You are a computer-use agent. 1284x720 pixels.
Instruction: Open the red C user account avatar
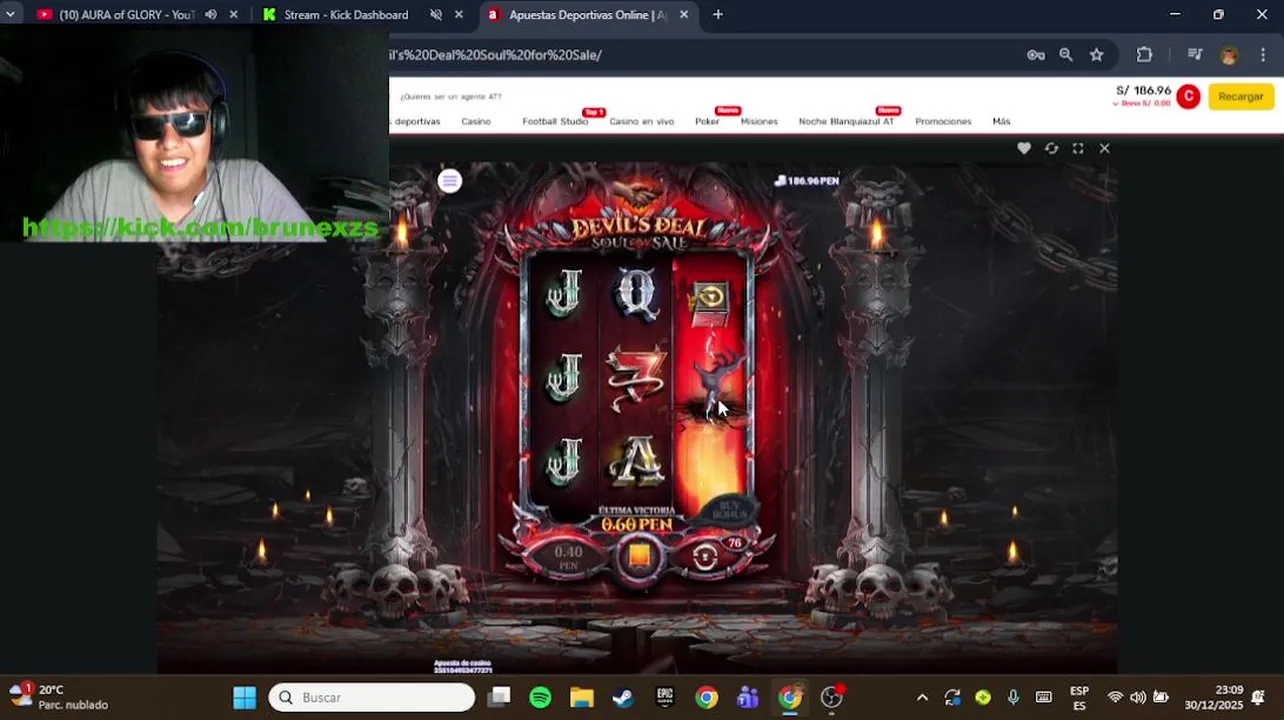point(1188,96)
